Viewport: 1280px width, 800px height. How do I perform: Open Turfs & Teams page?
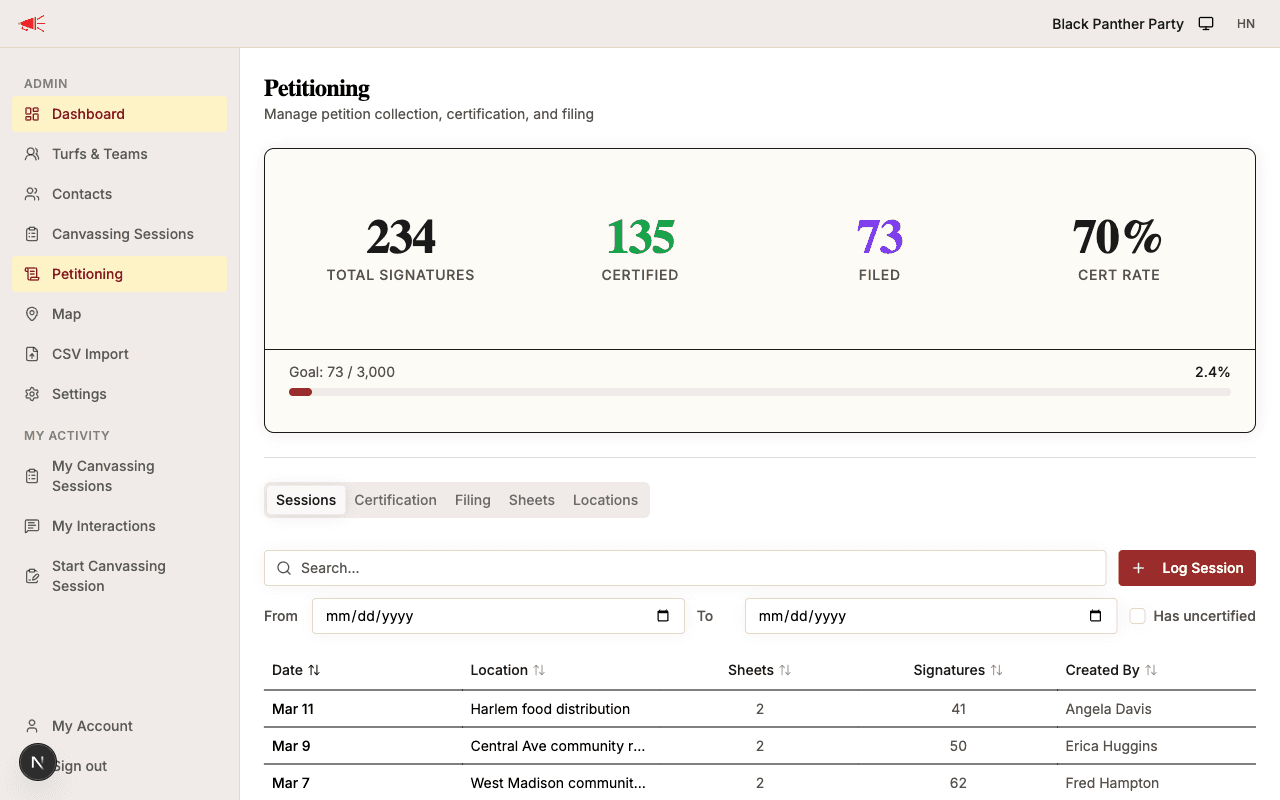coord(120,154)
